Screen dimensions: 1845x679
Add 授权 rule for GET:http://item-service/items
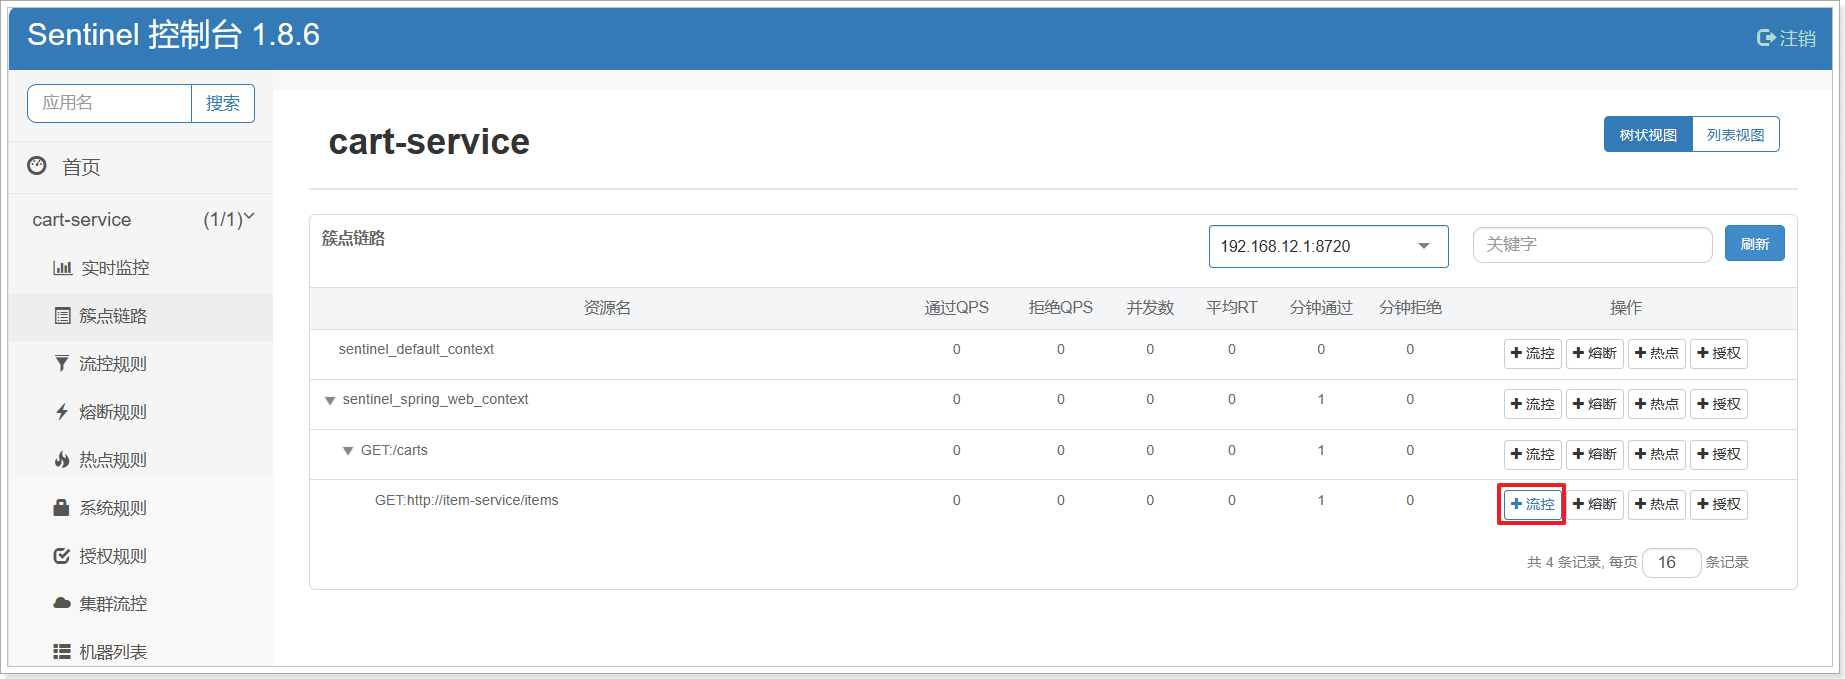(1719, 504)
